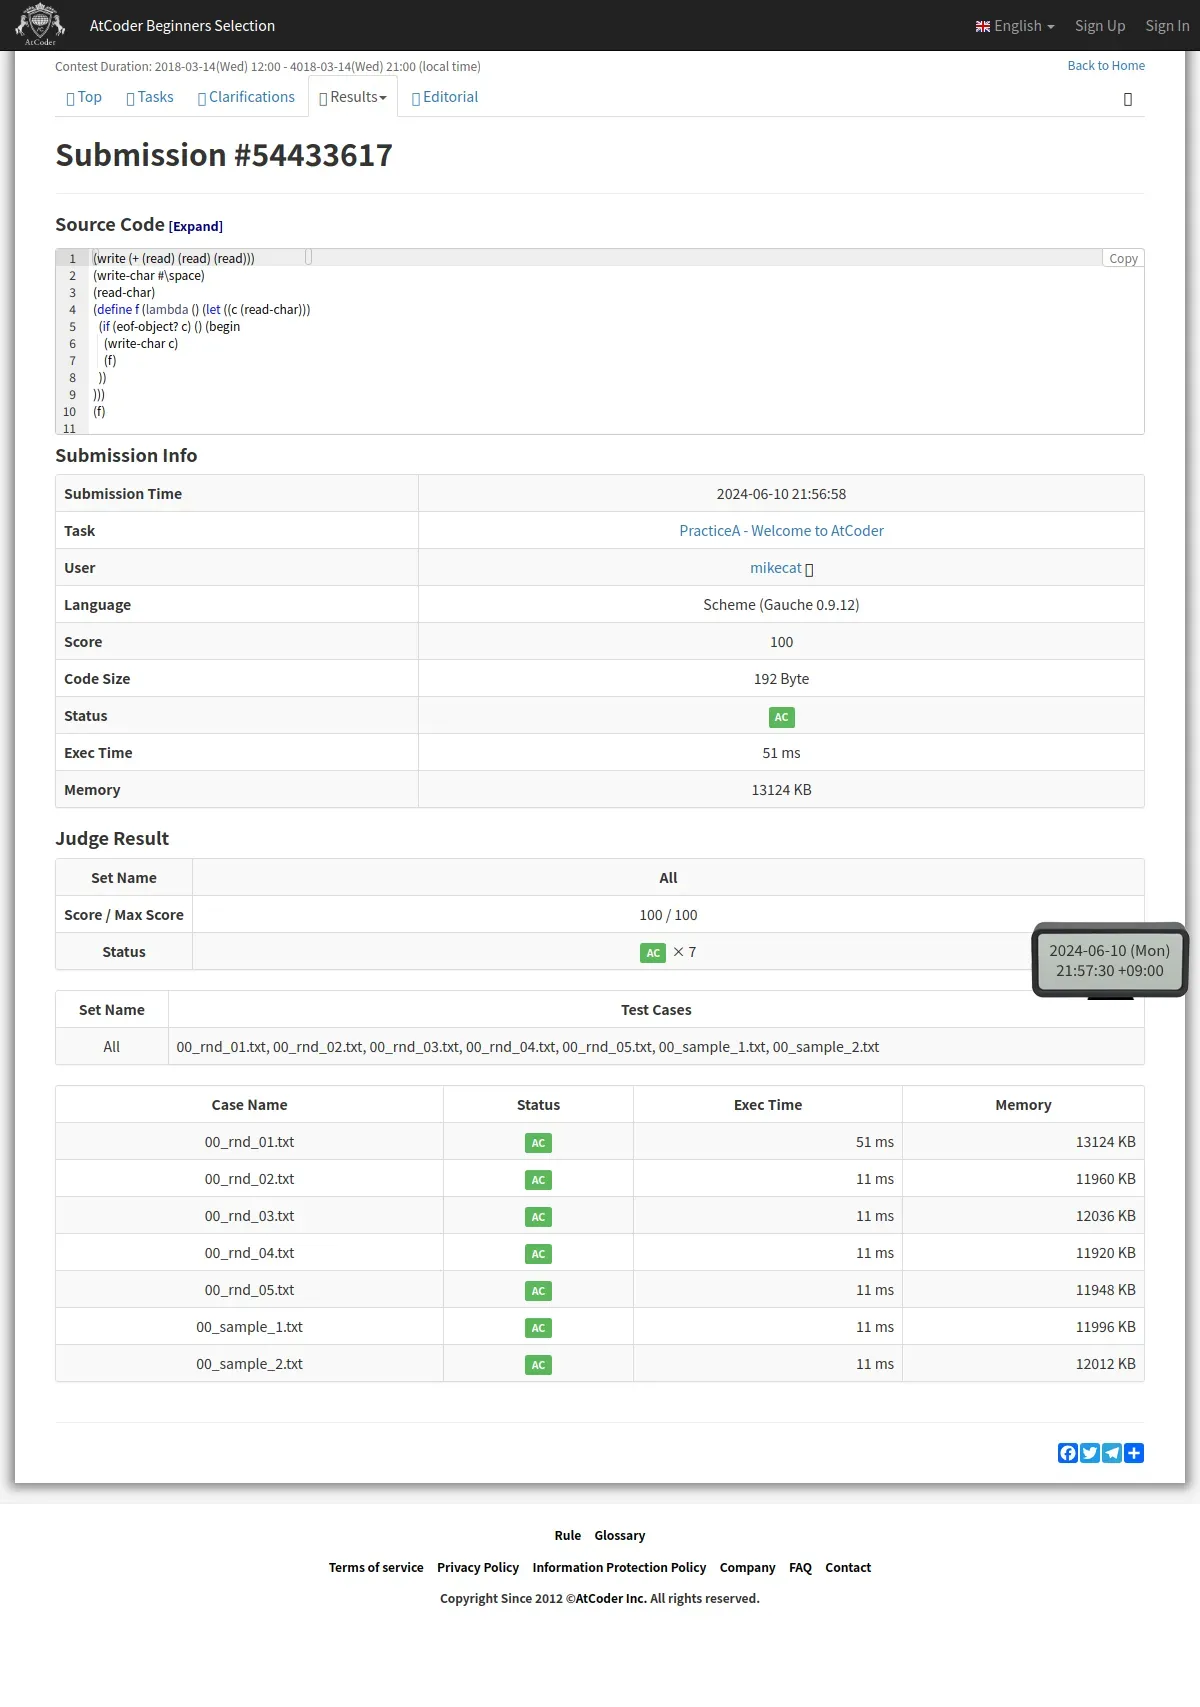Click Sign In in the header

[x=1167, y=26]
